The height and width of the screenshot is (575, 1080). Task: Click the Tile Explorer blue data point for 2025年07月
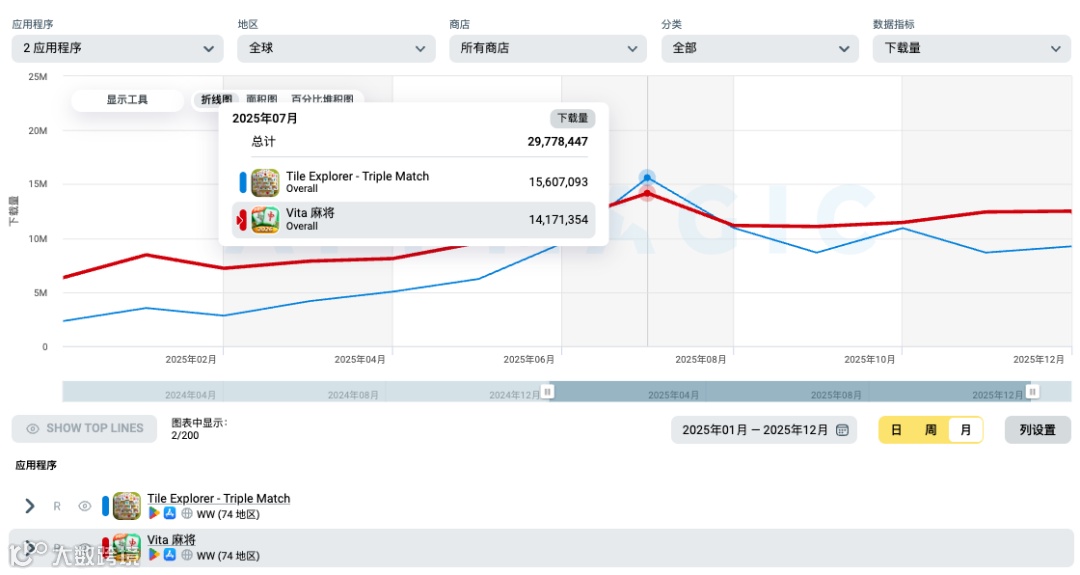pos(647,178)
